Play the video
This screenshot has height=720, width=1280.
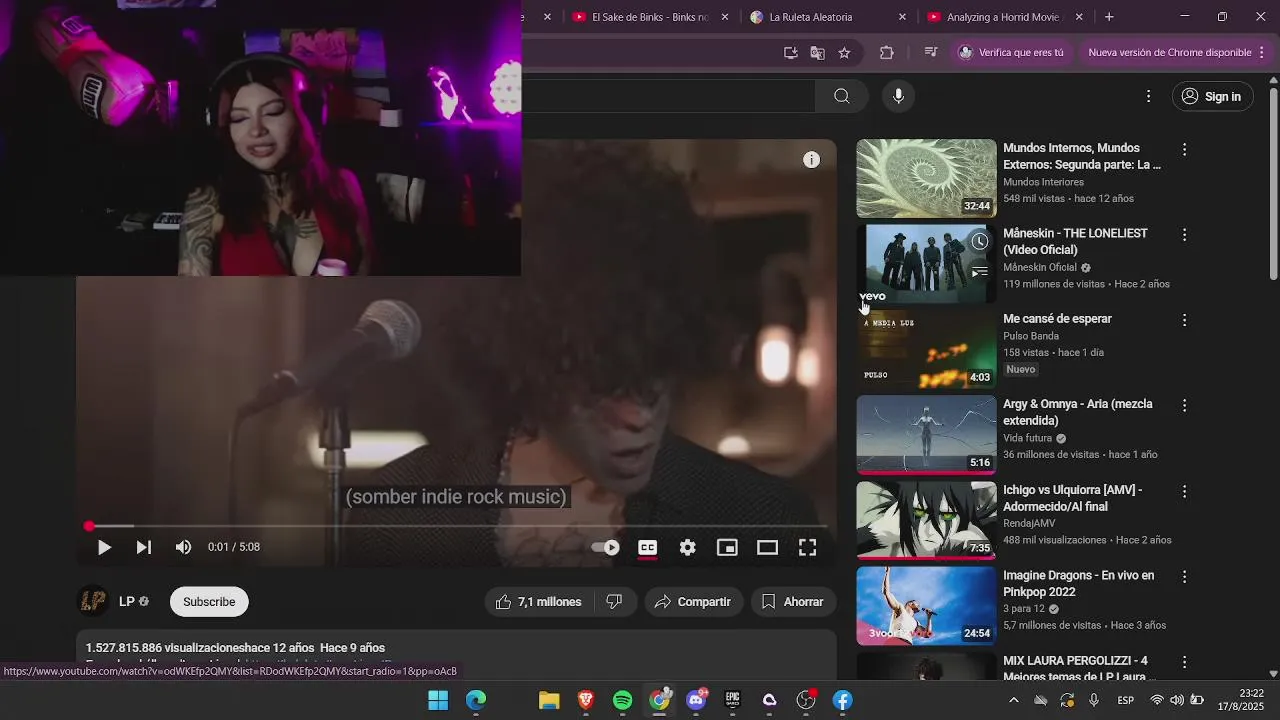[104, 547]
